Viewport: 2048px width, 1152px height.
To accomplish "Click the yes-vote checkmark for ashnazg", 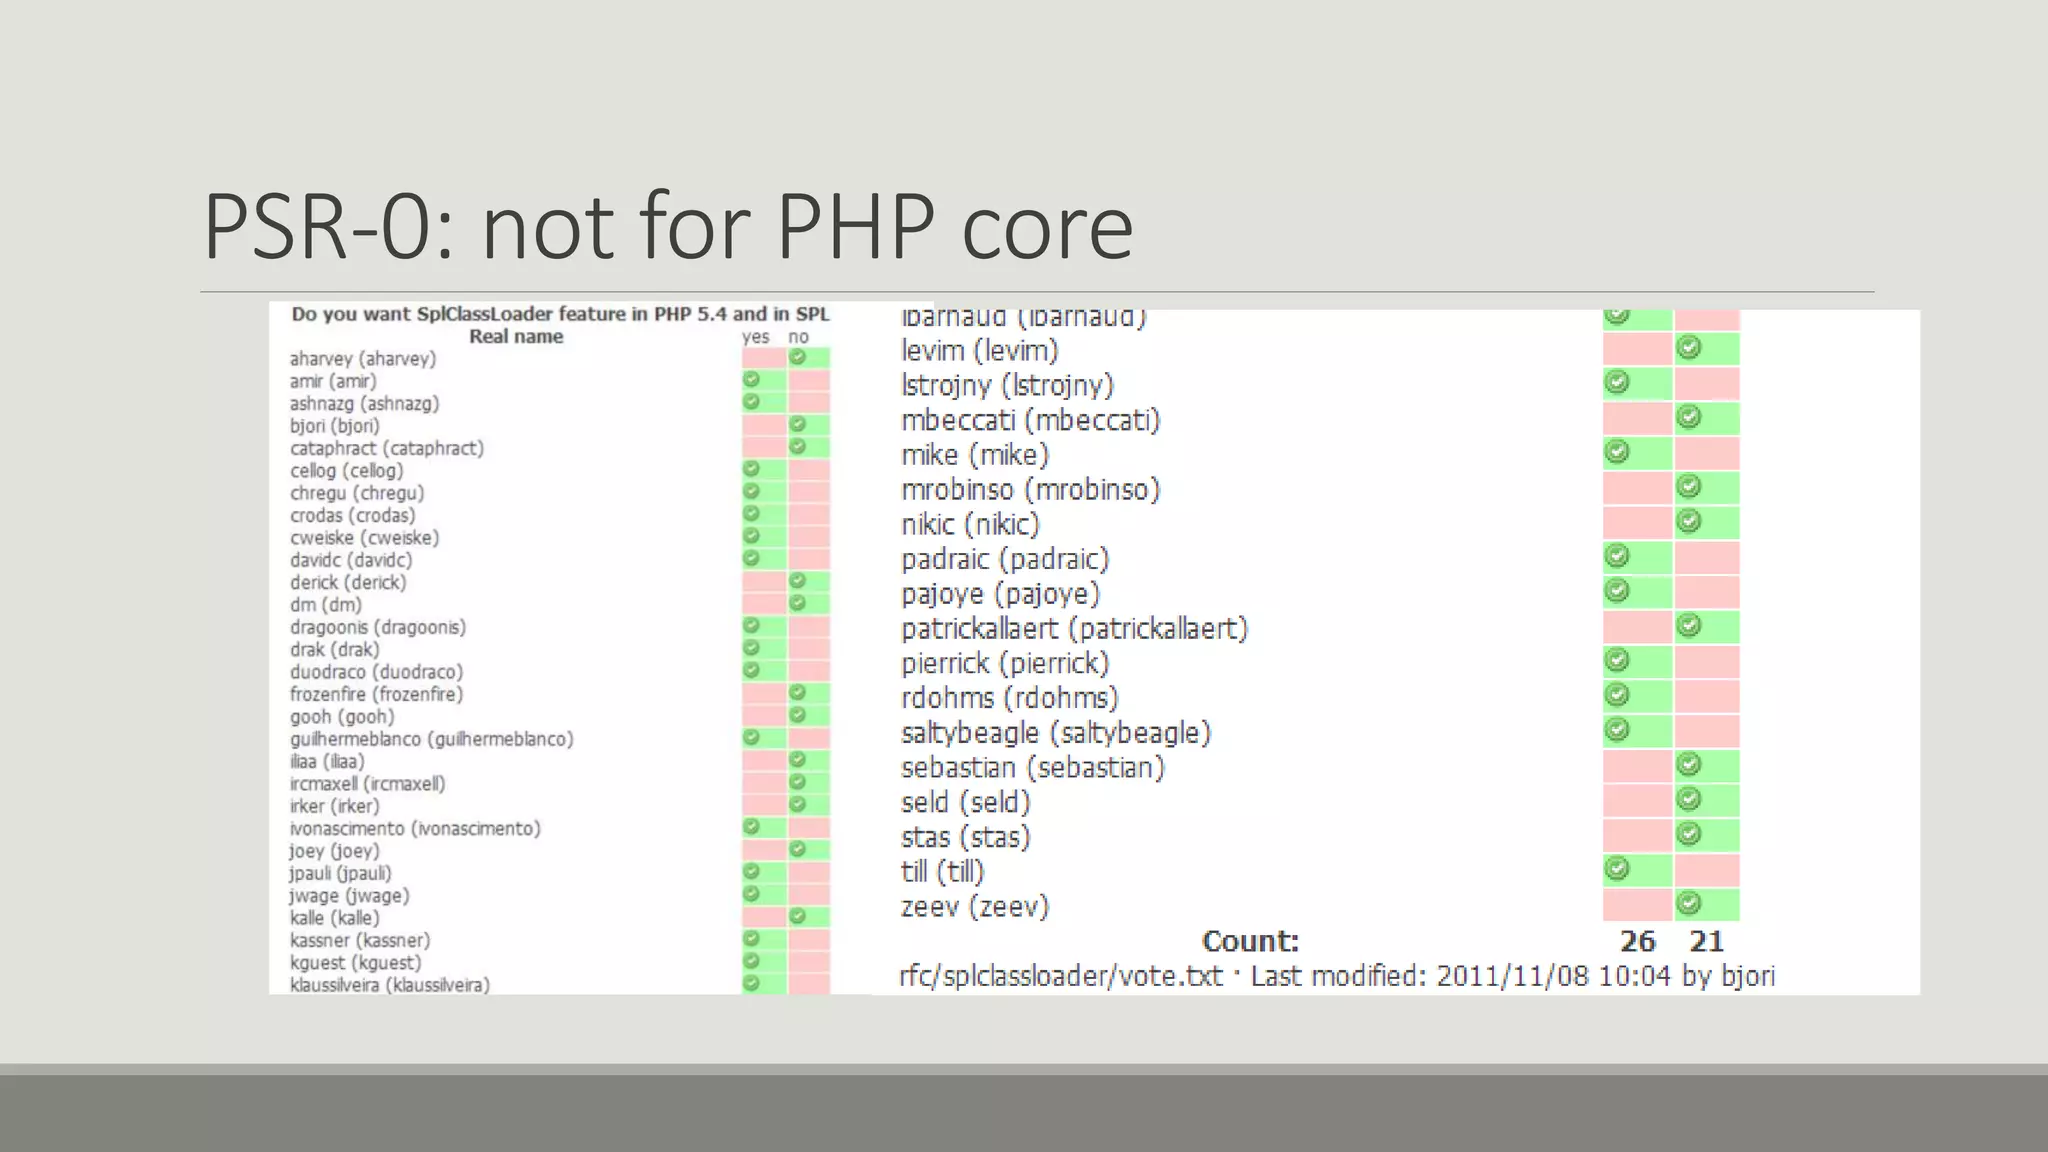I will tap(751, 402).
